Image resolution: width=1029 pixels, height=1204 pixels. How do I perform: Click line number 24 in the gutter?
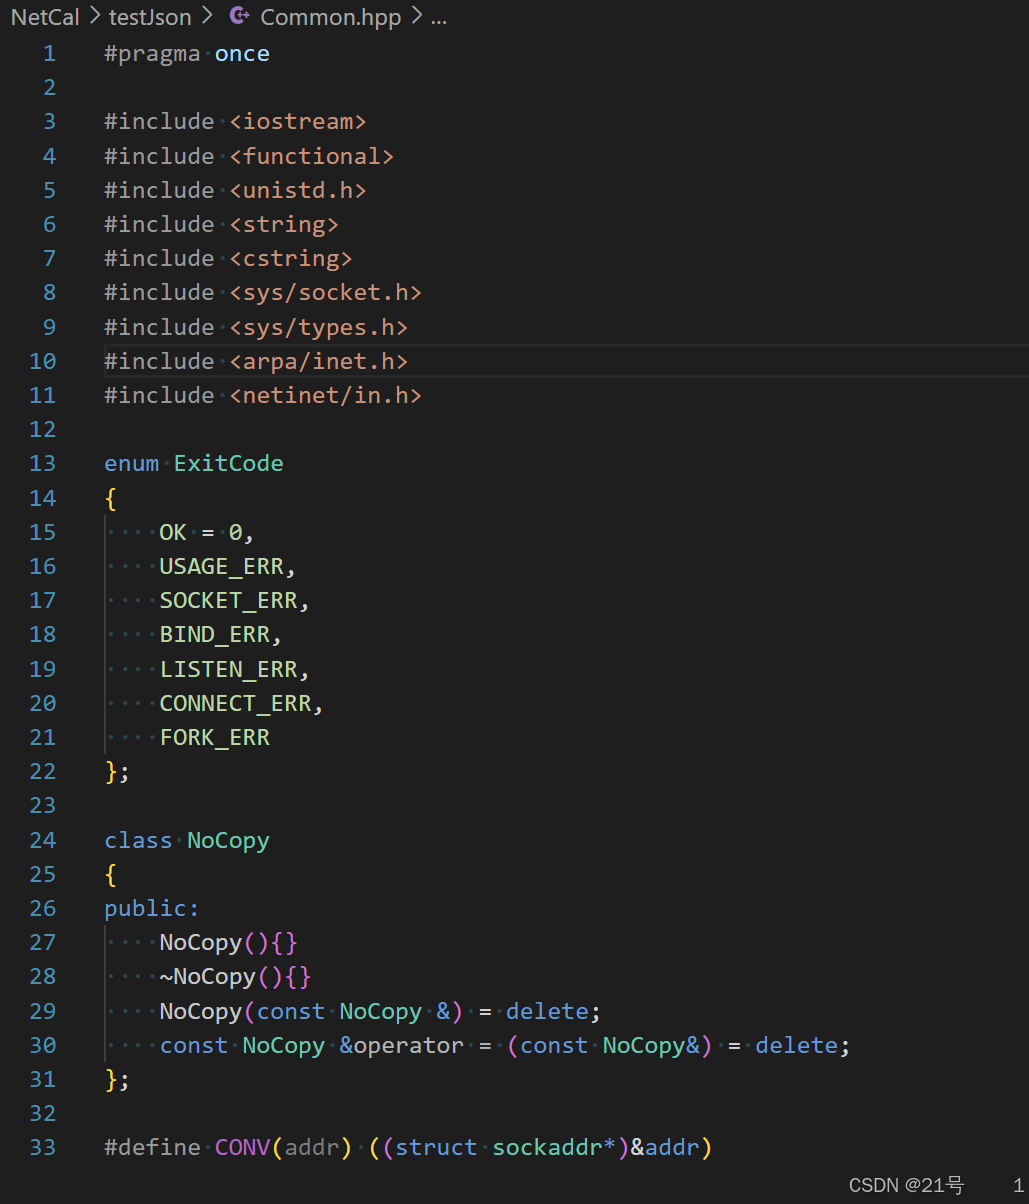pos(42,840)
